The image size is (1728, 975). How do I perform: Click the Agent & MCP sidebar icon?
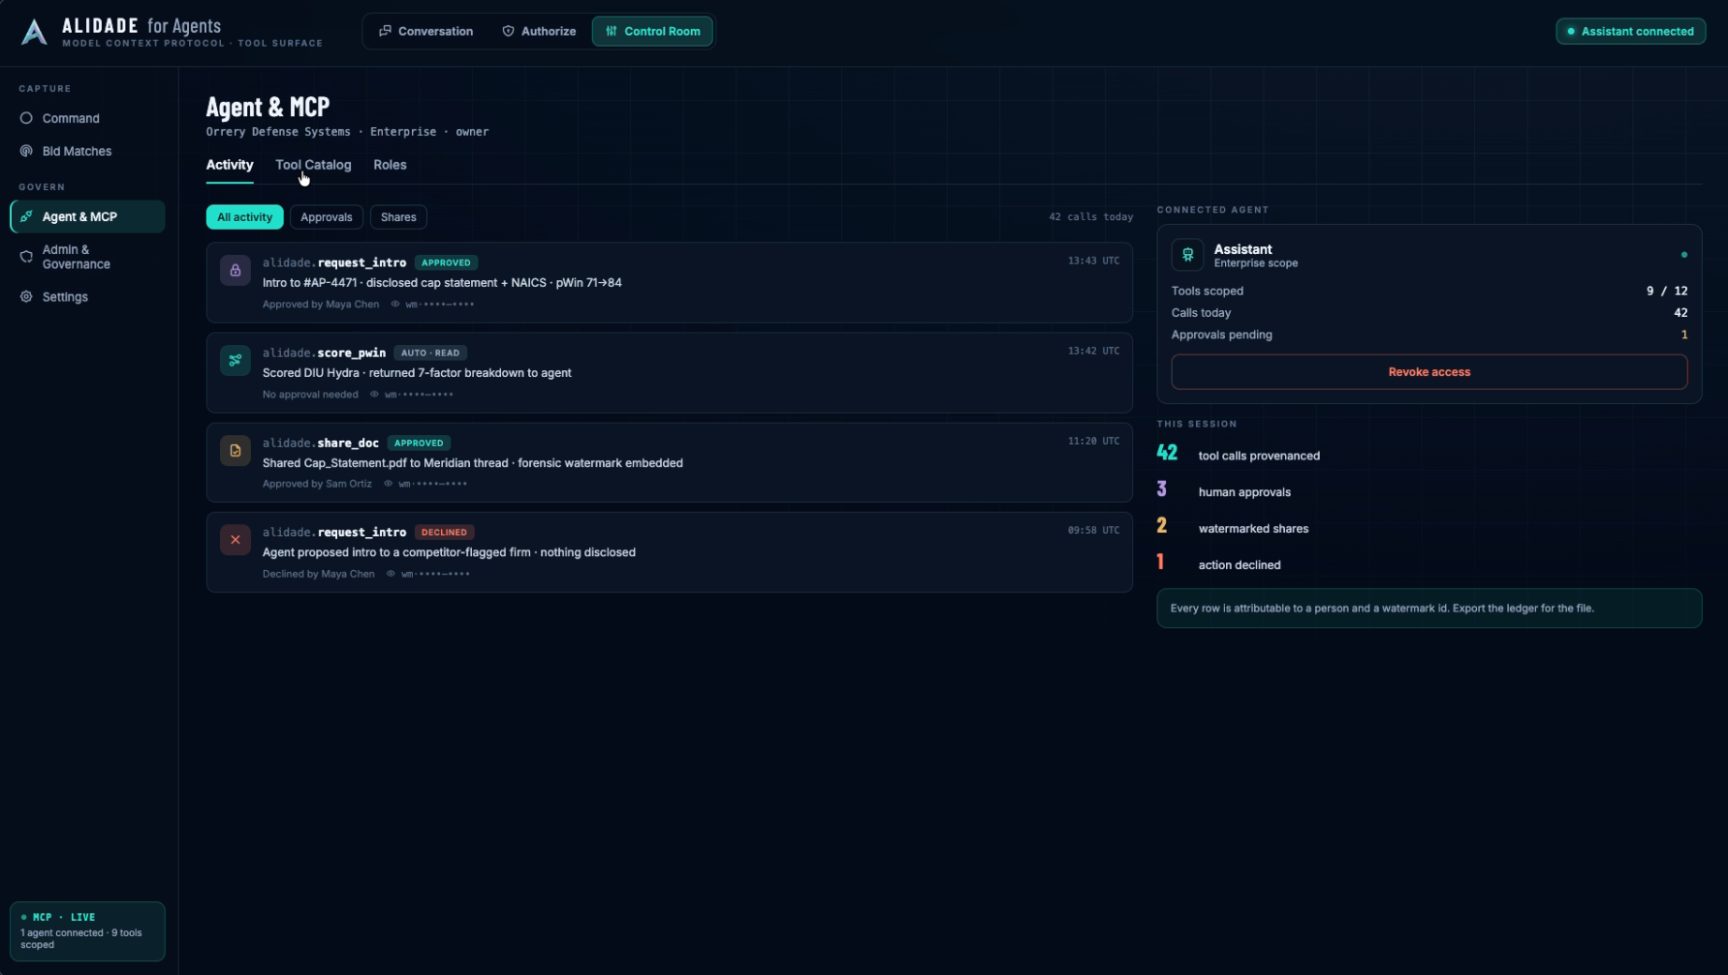(26, 216)
